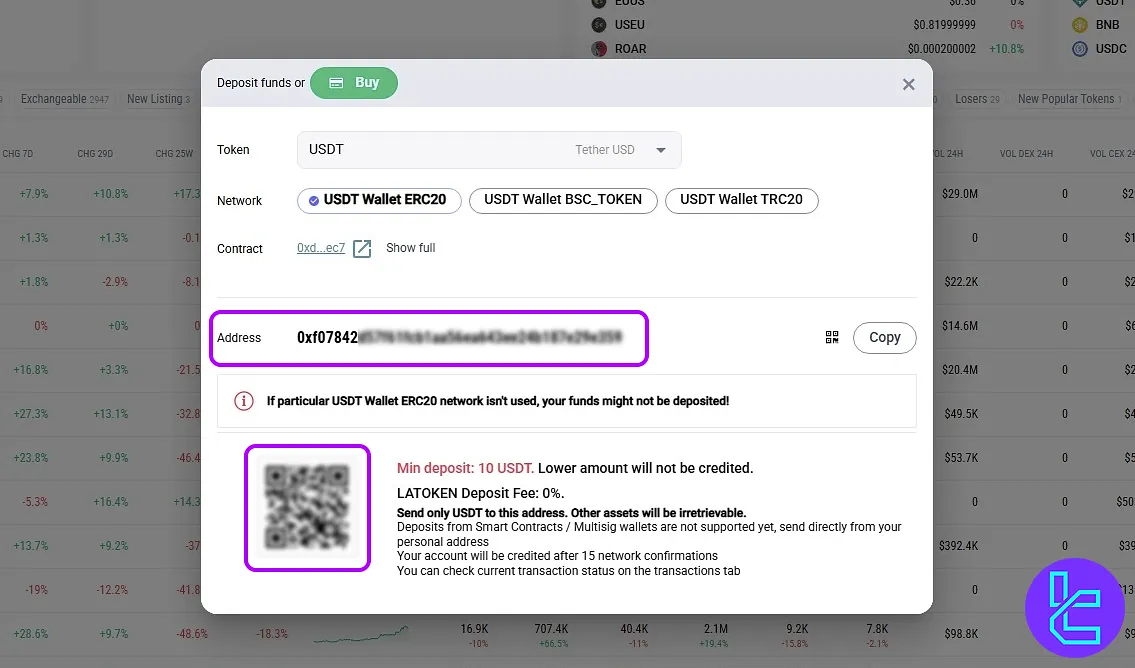This screenshot has width=1135, height=668.
Task: Sort by CHG 29D column header
Action: (95, 153)
